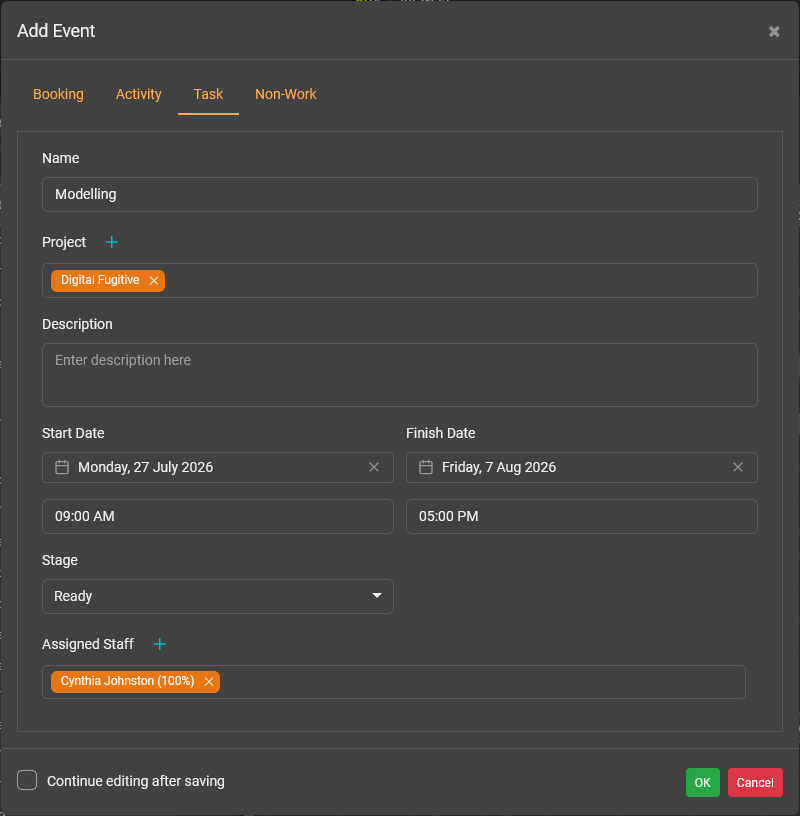Add staff with Assigned Staff plus icon

pos(159,644)
